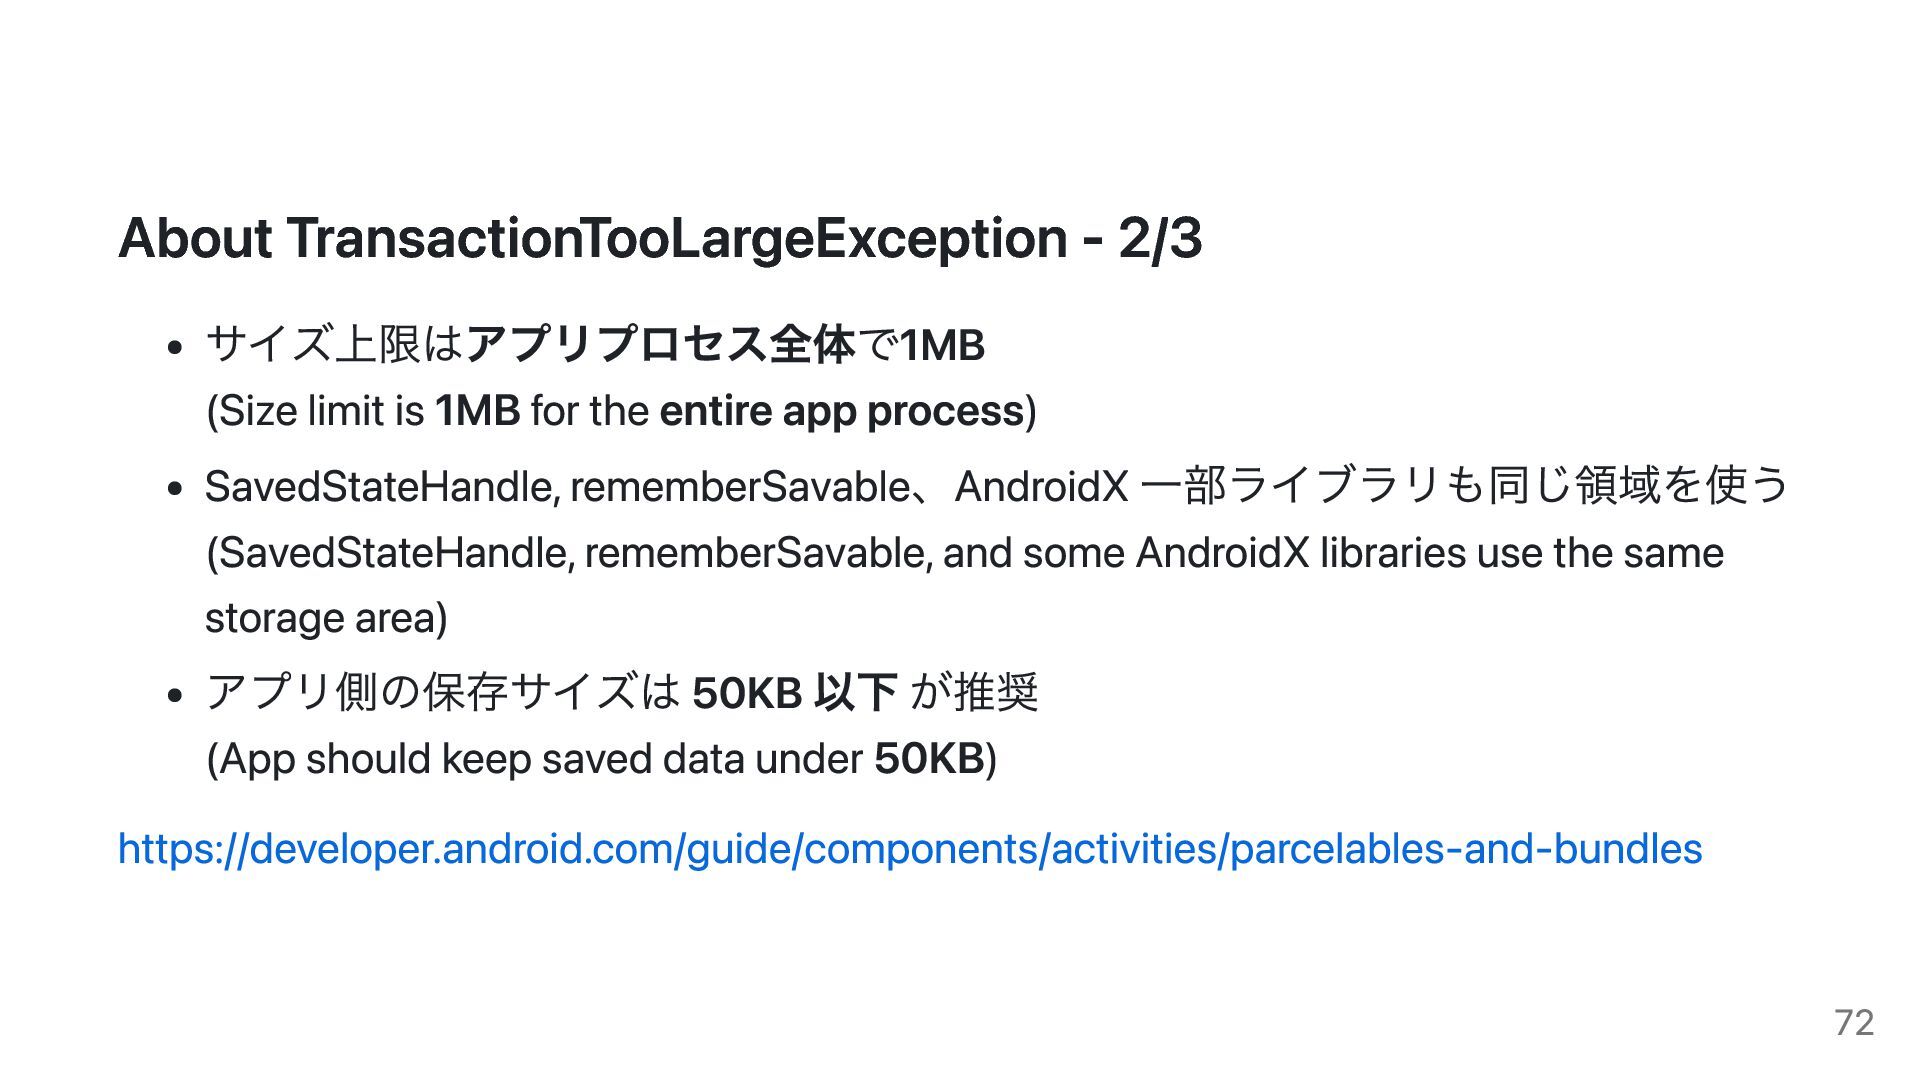The width and height of the screenshot is (1920, 1080).
Task: Click the text 'AndroidX libraries' in English line
Action: tap(1300, 553)
